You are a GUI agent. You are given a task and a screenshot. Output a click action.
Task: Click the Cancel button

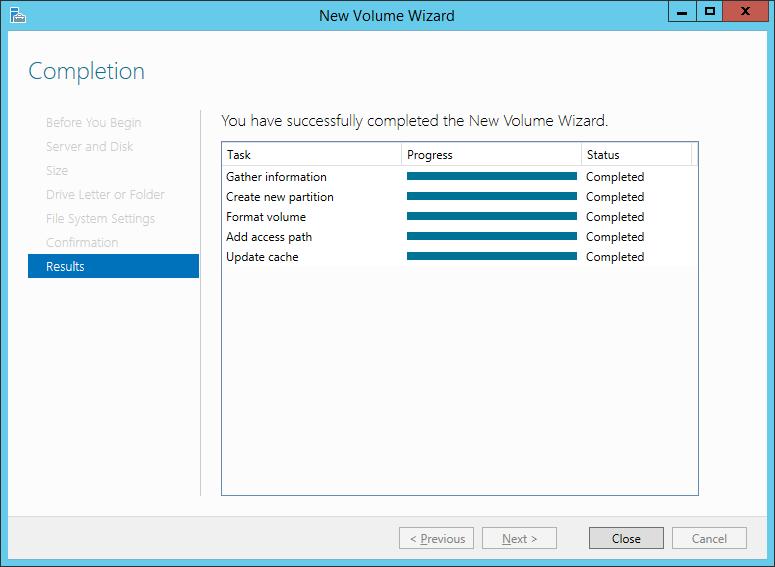(x=709, y=538)
